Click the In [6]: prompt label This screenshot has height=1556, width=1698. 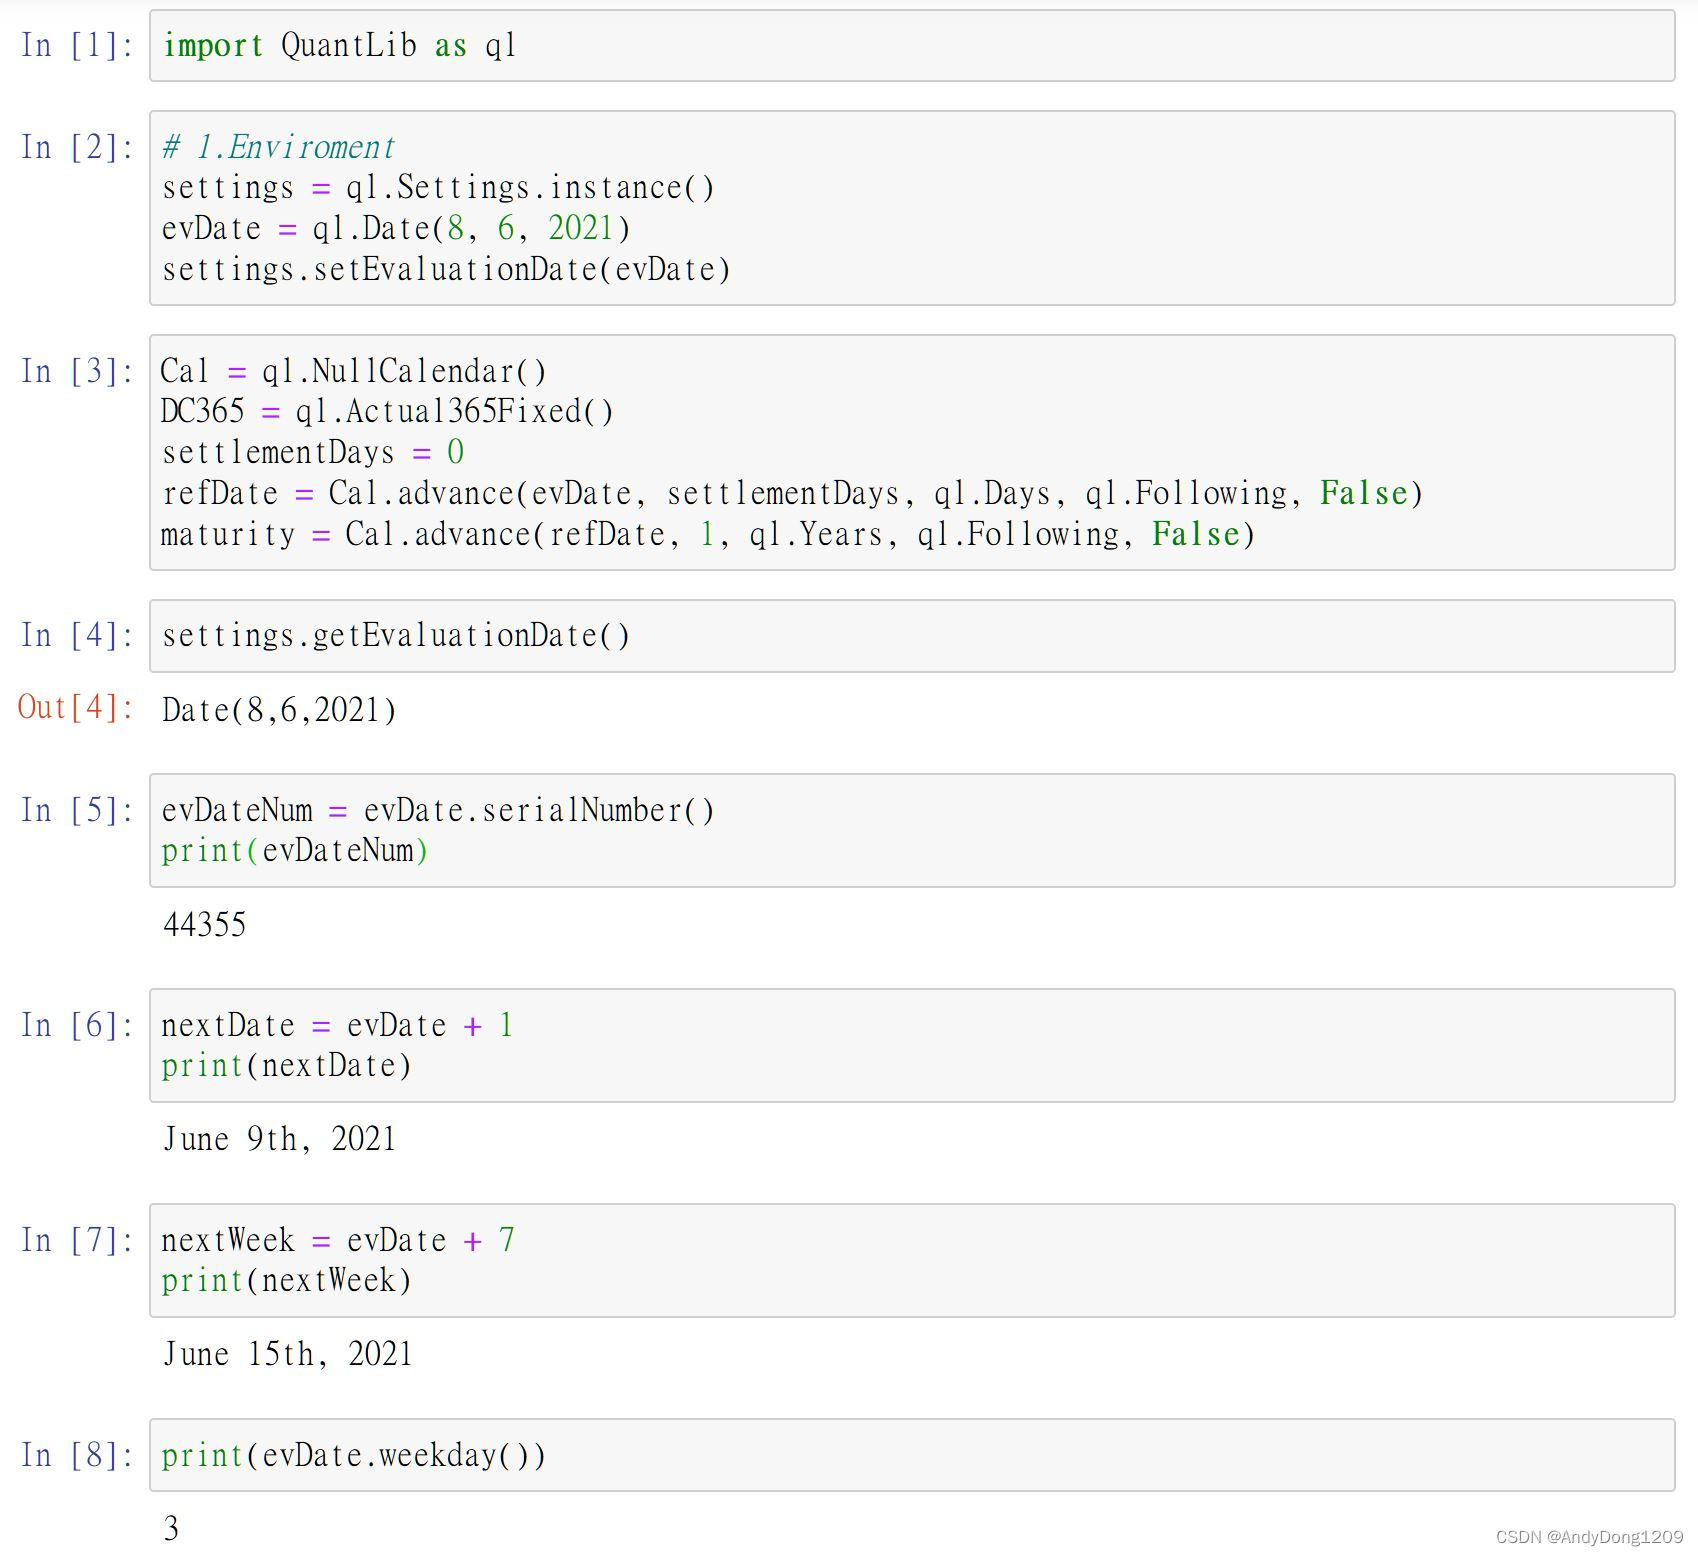point(77,1026)
